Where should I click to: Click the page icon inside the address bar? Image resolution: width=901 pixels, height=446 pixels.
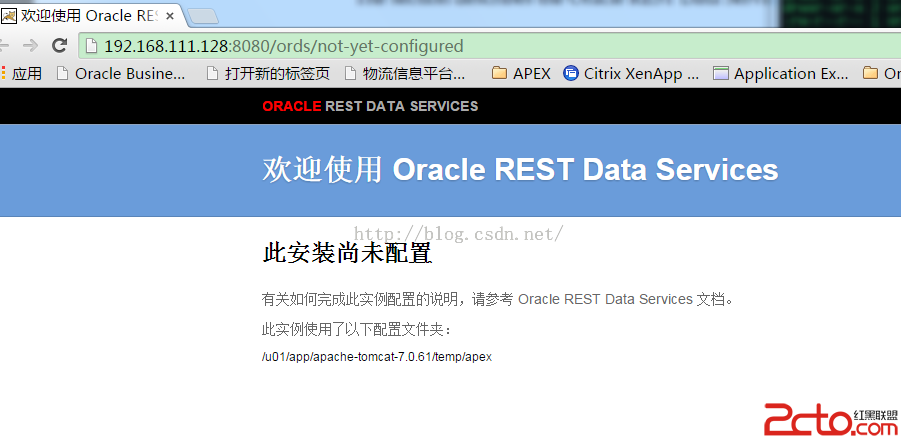point(92,45)
